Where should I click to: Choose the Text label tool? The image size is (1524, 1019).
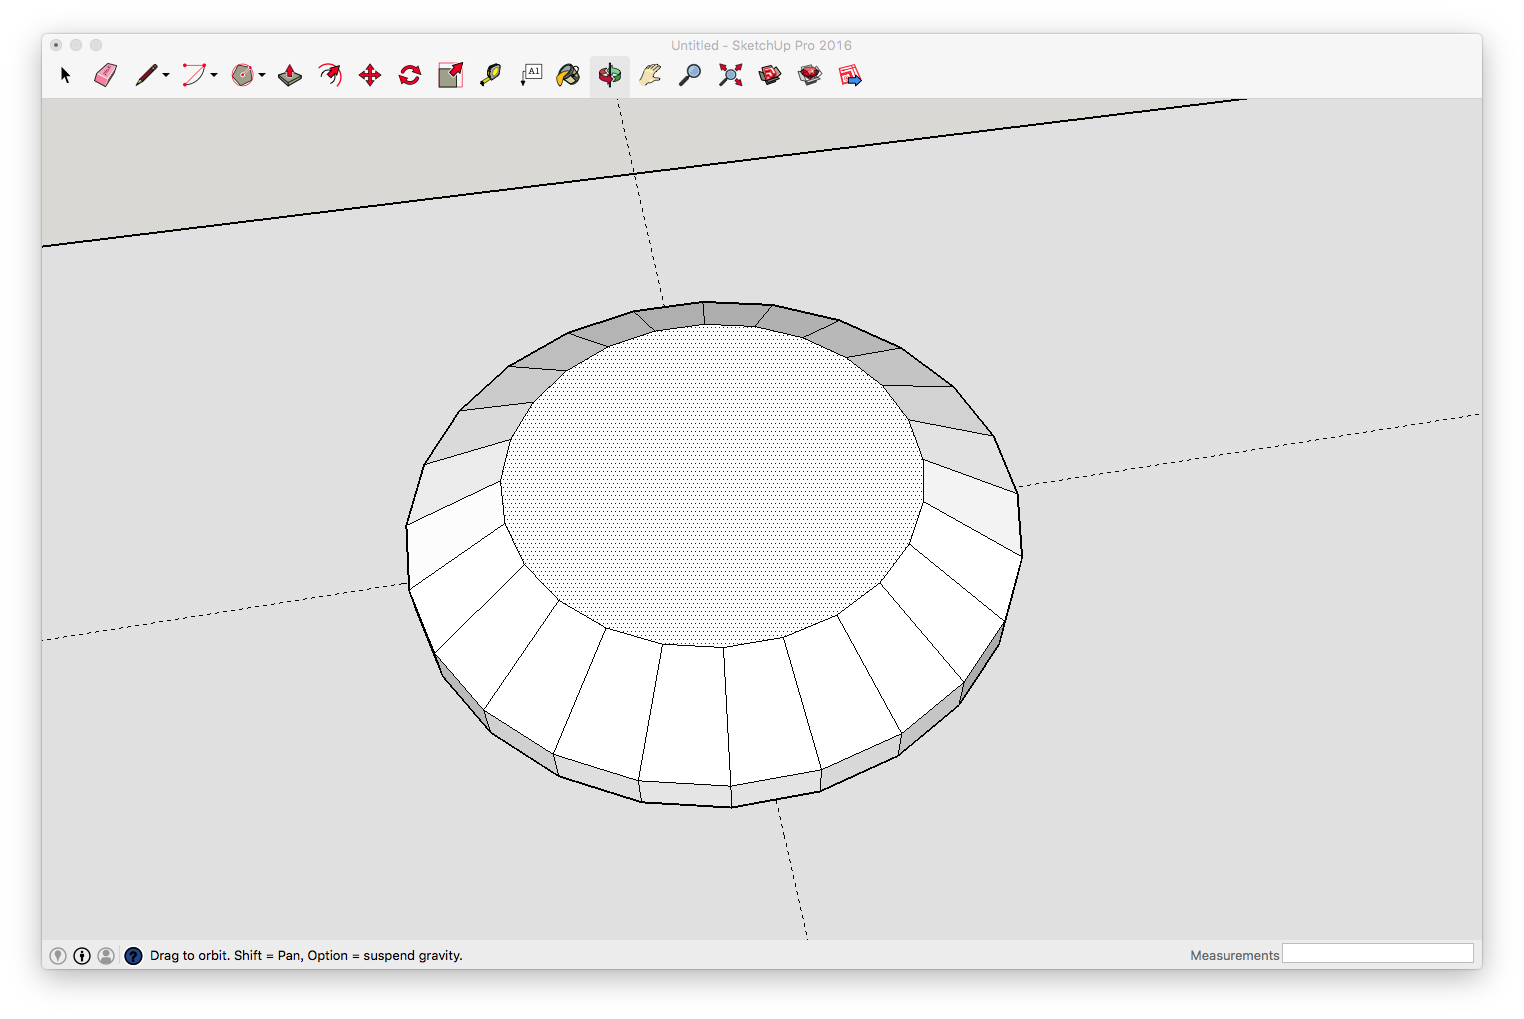pos(531,75)
